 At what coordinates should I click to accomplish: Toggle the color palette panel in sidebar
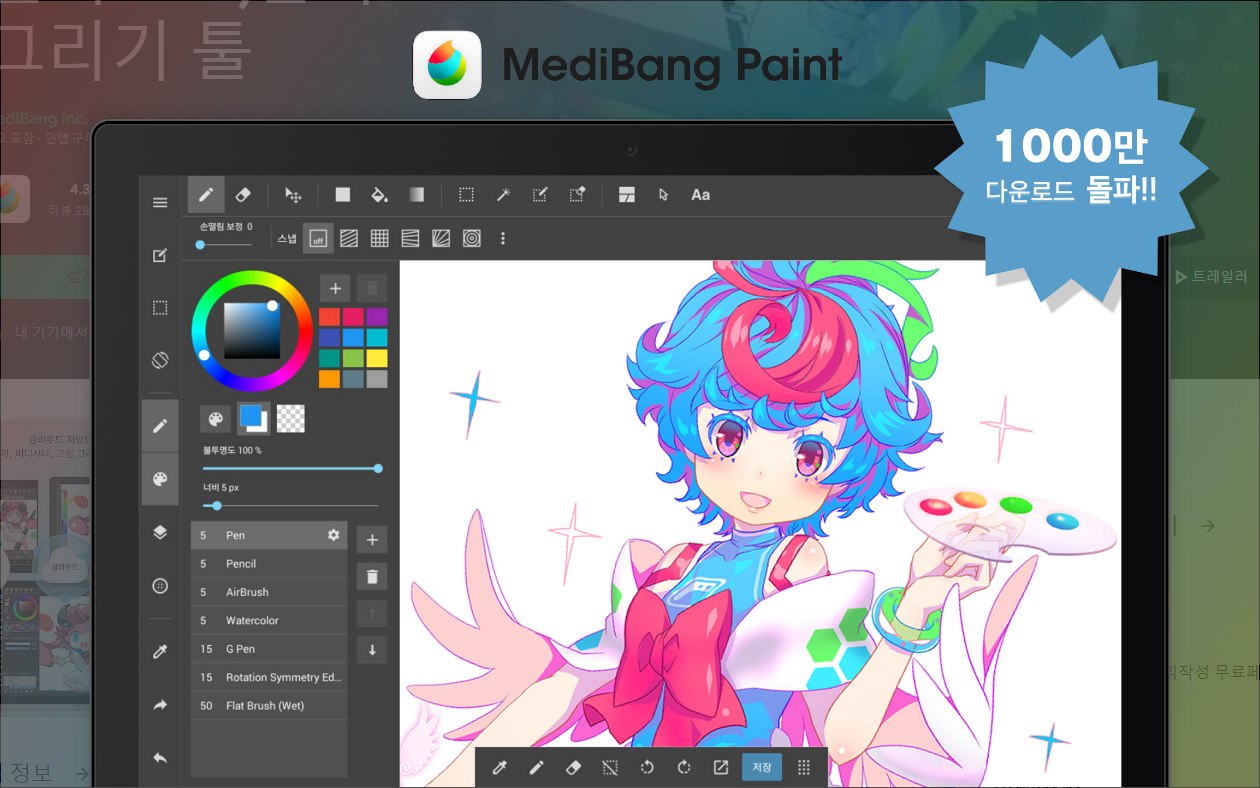point(160,479)
